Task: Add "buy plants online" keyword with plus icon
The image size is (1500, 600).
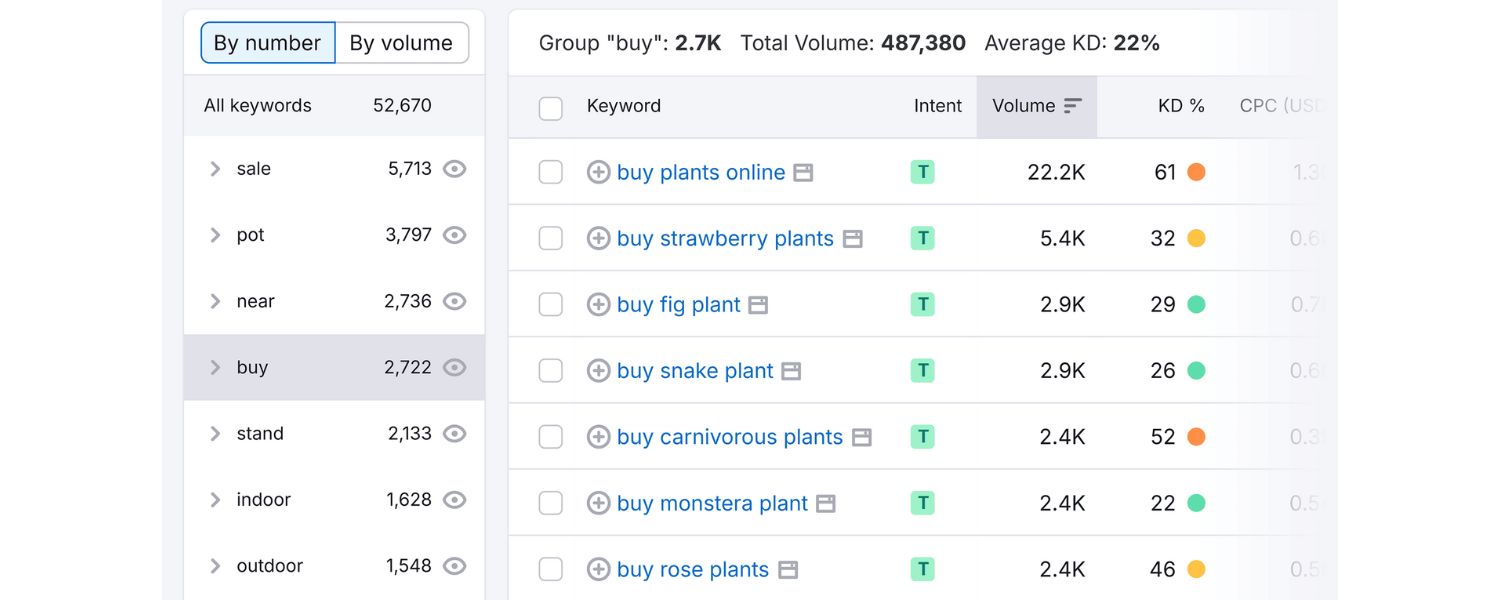Action: (x=598, y=172)
